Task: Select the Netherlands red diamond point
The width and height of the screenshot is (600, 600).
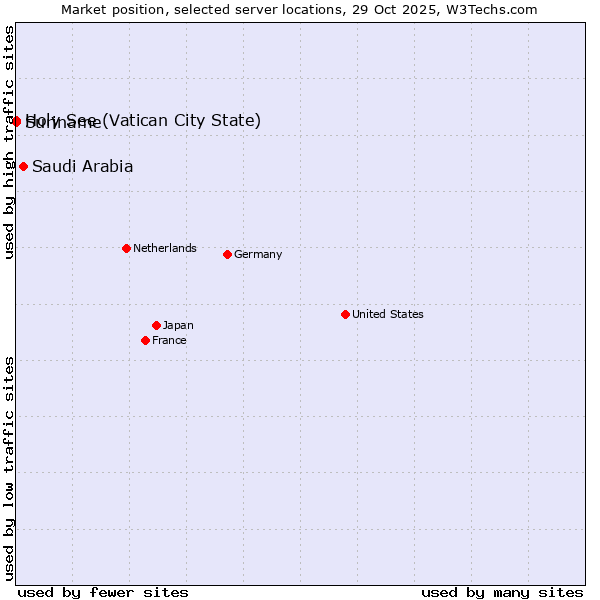Action: (x=126, y=248)
